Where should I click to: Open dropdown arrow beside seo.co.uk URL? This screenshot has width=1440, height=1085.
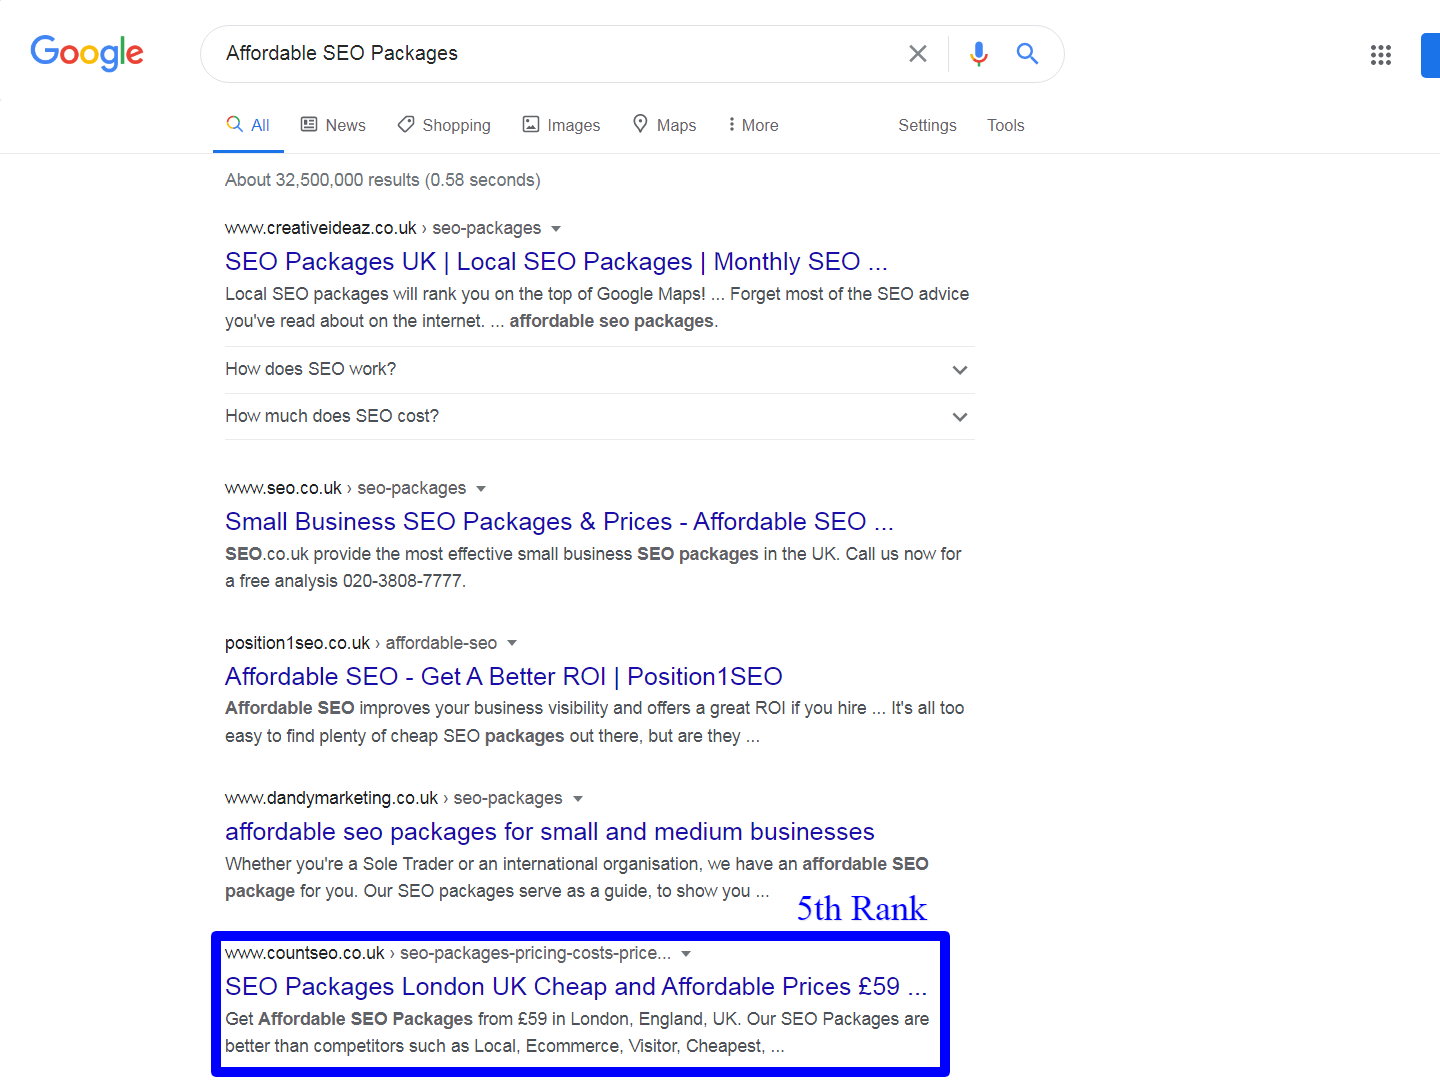click(x=481, y=489)
